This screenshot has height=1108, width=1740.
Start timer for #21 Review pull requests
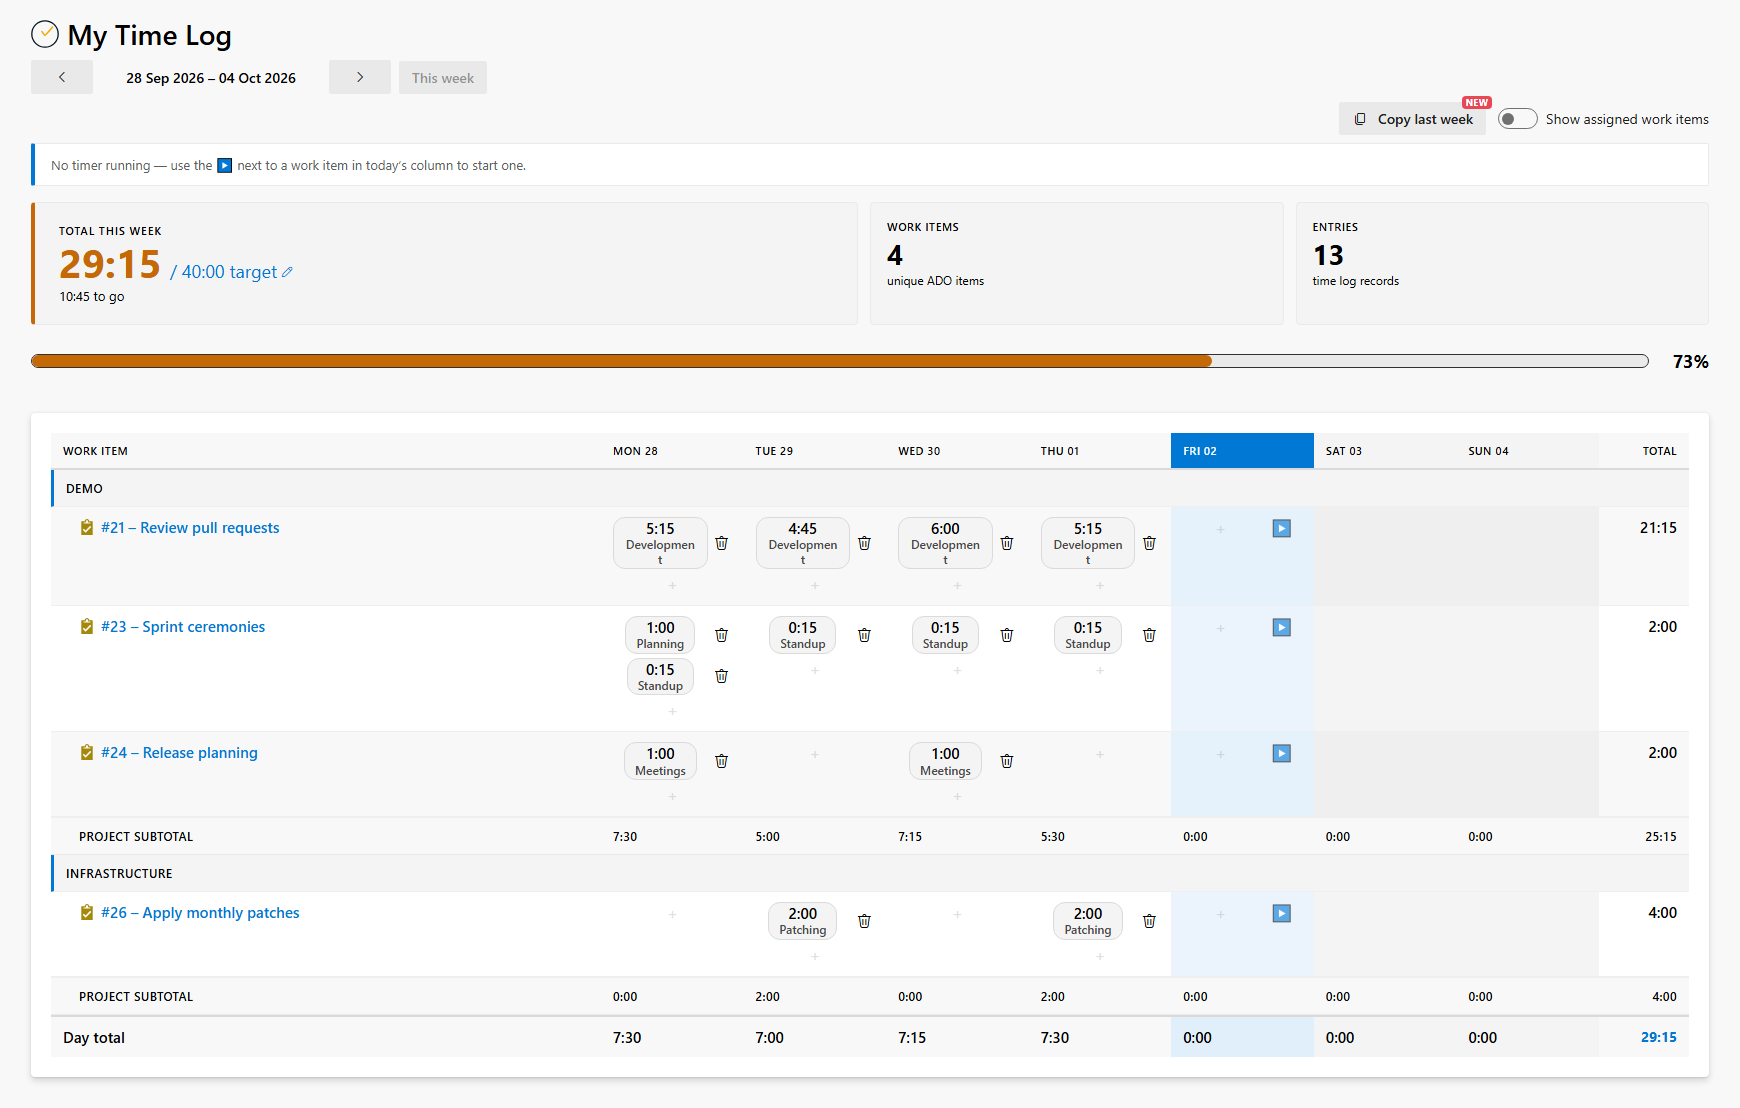(x=1281, y=528)
